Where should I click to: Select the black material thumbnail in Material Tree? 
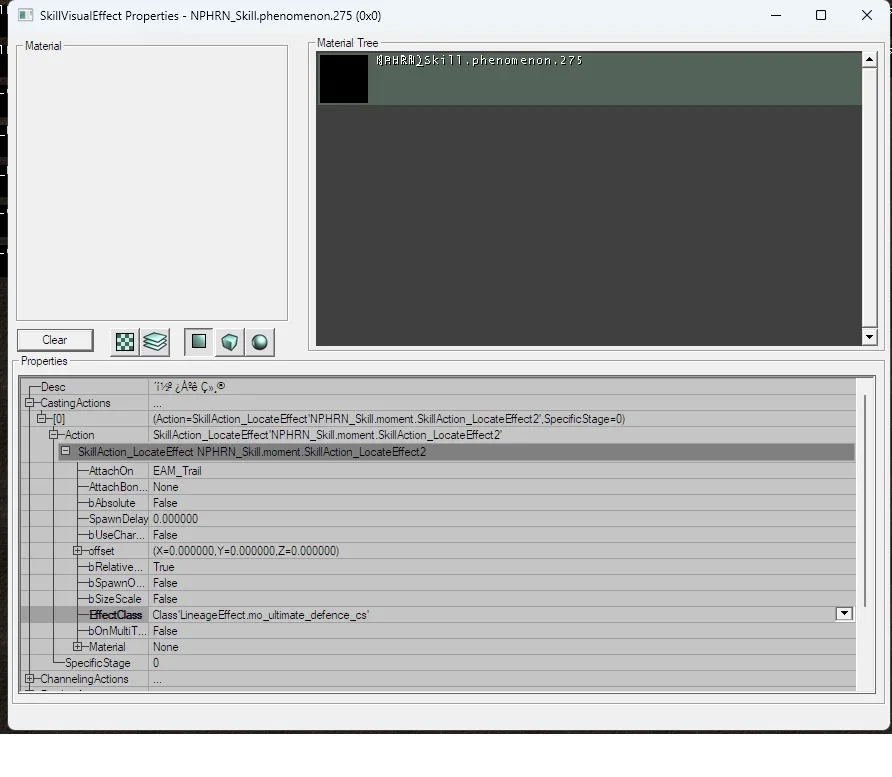[x=344, y=78]
